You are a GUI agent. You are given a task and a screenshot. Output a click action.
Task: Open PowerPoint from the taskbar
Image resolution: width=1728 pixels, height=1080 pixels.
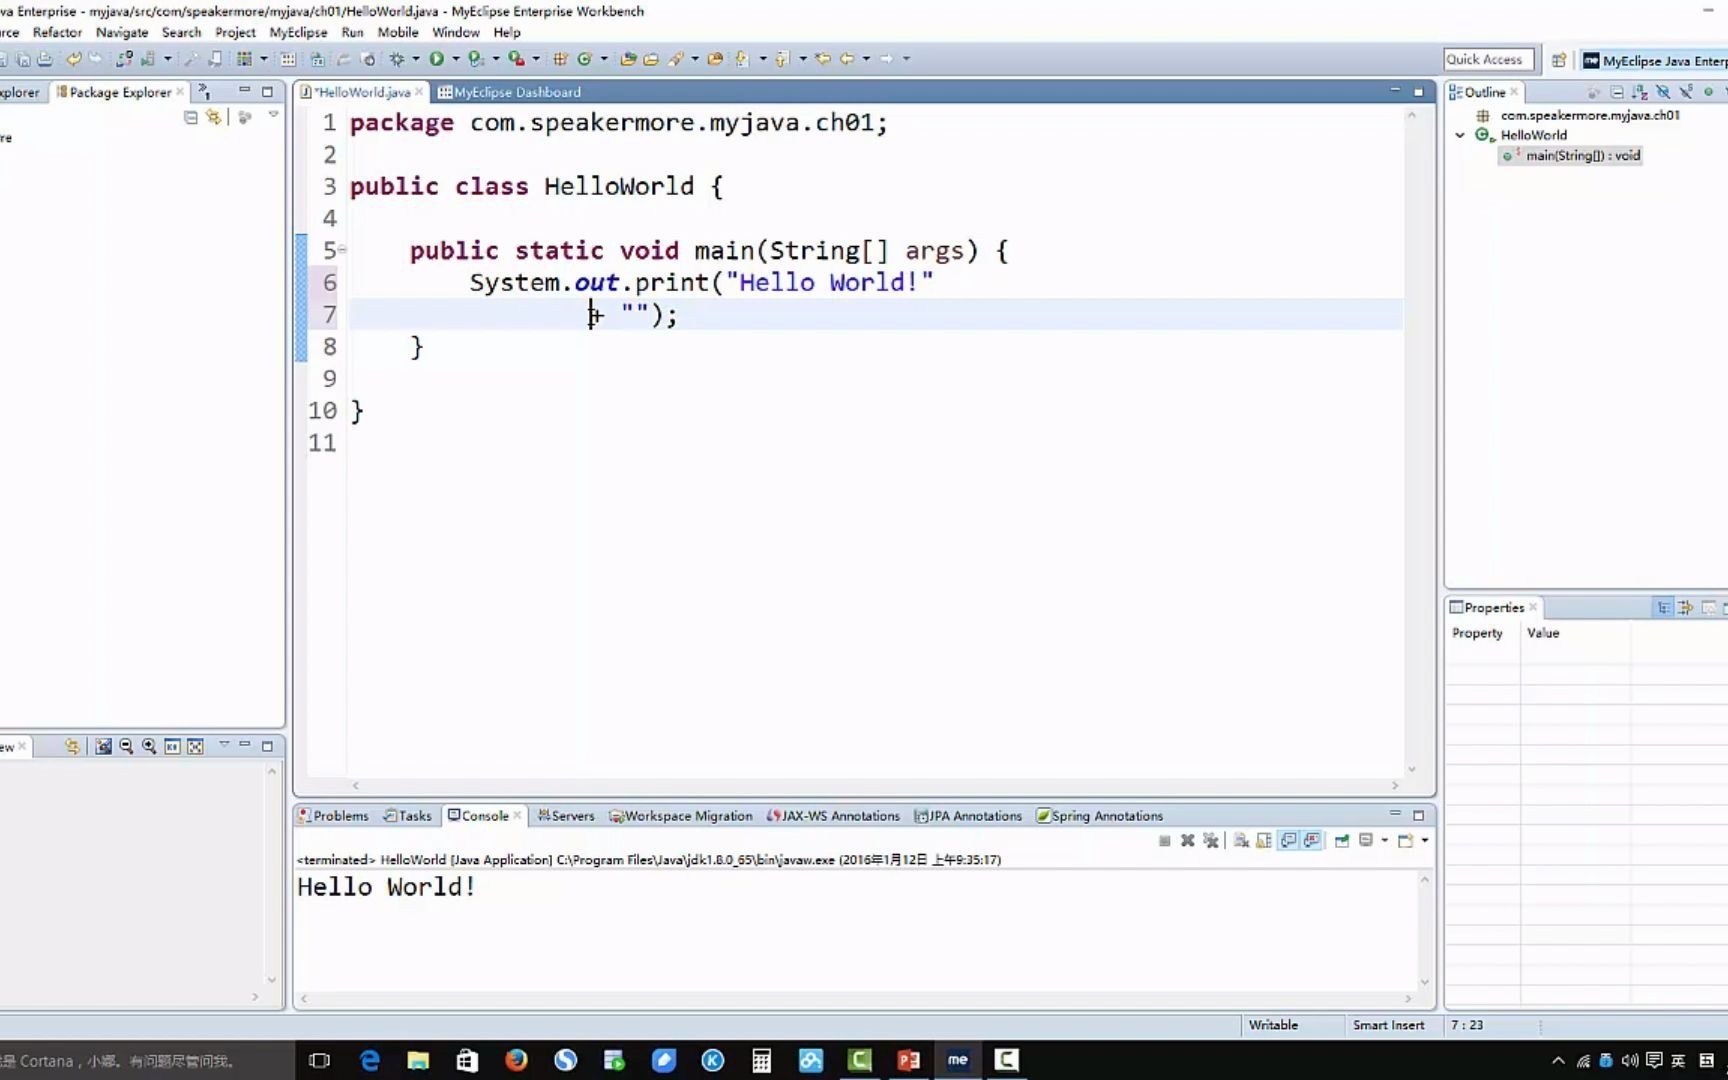pyautogui.click(x=908, y=1060)
